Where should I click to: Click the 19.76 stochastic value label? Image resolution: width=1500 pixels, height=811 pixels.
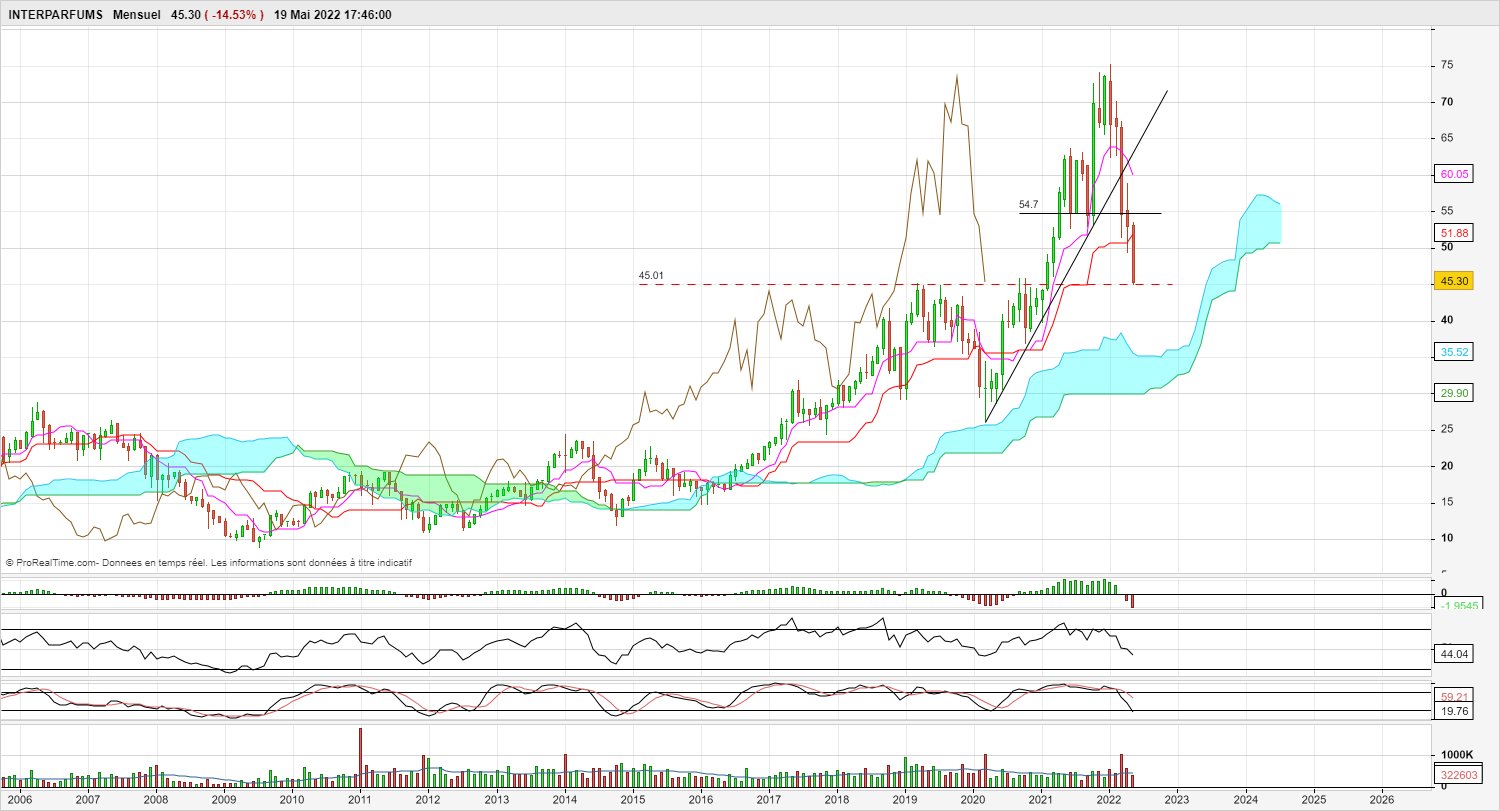1453,711
